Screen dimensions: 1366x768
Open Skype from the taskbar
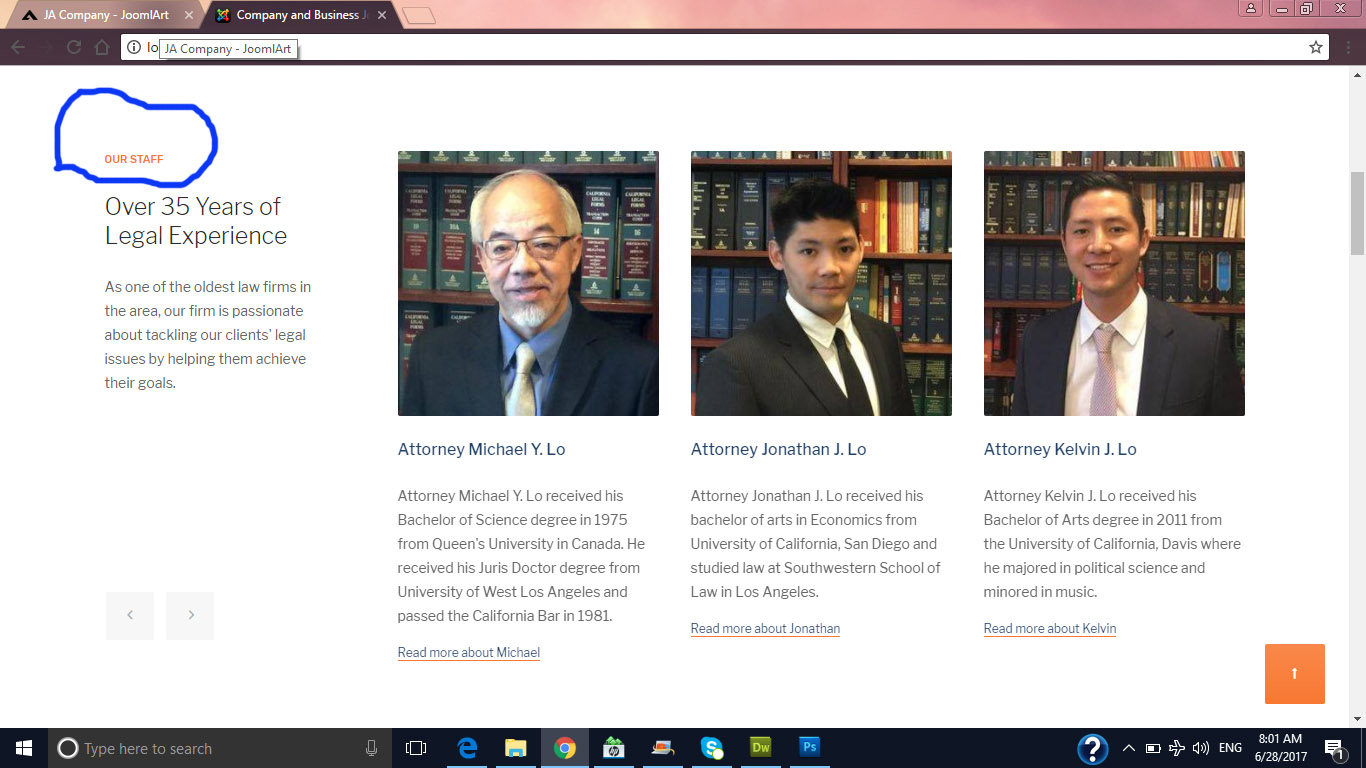(712, 748)
